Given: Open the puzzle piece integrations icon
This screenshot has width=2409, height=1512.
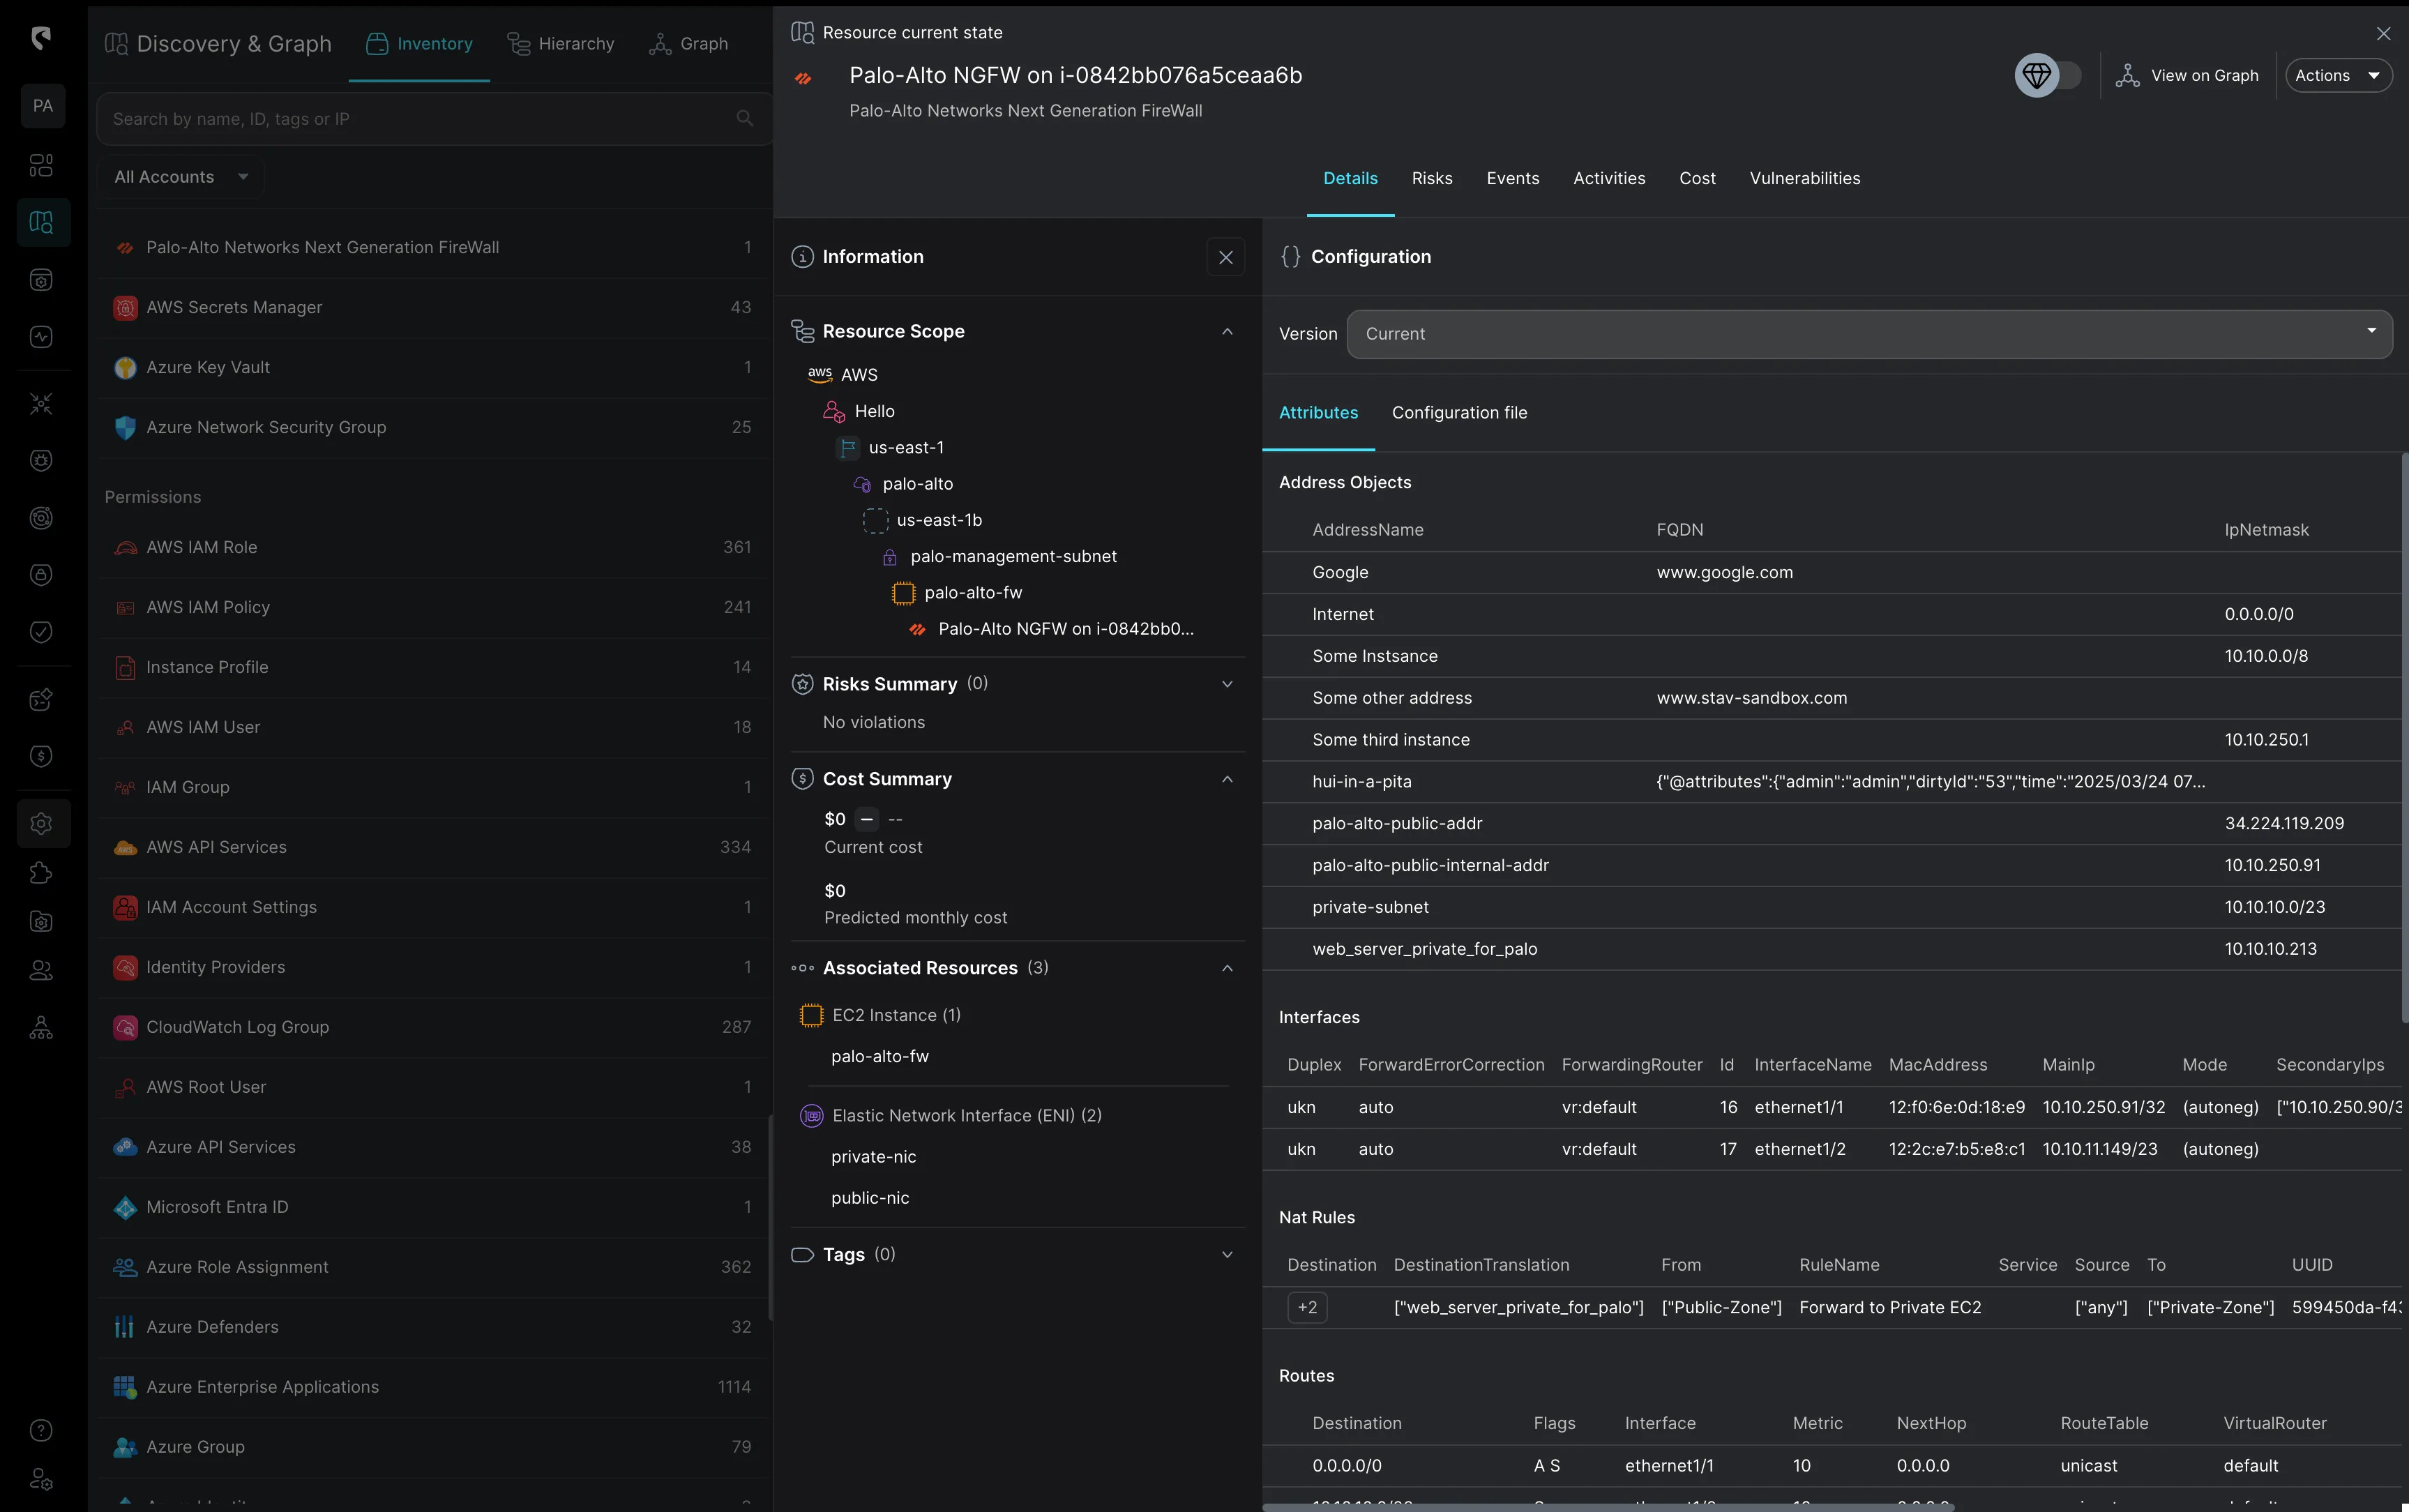Looking at the screenshot, I should (x=41, y=873).
